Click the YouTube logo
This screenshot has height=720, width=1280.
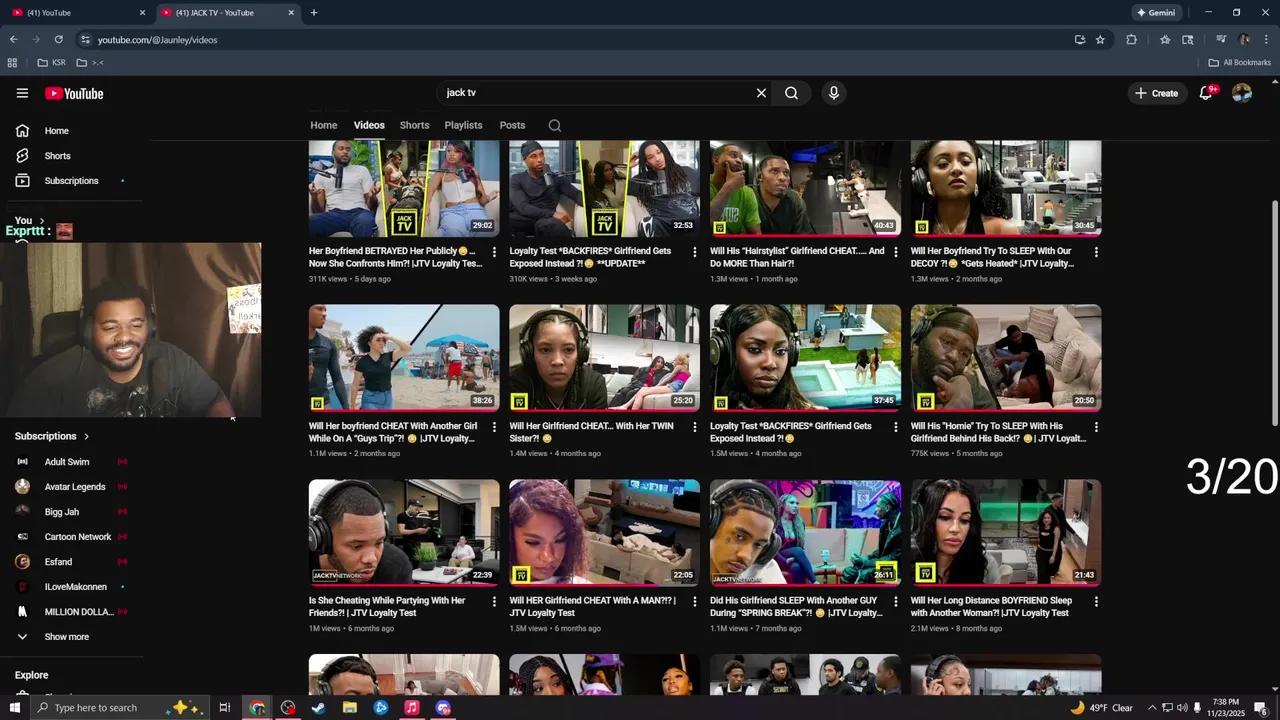click(74, 93)
